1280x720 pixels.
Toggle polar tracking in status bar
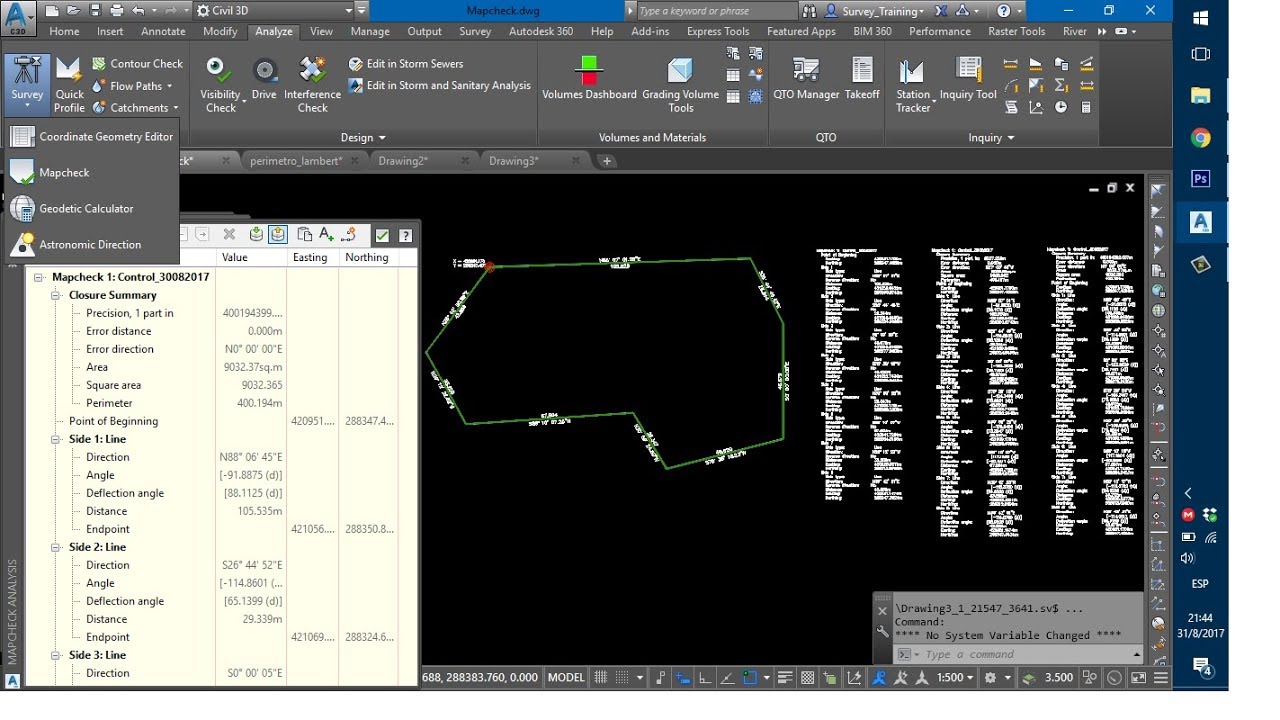[x=728, y=677]
